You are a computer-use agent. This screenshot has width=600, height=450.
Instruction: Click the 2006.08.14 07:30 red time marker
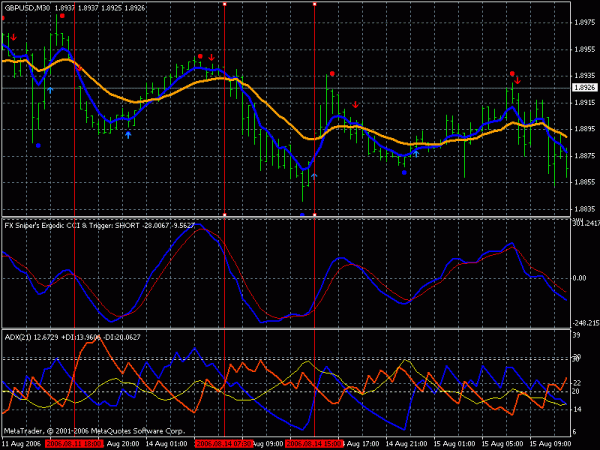click(224, 444)
